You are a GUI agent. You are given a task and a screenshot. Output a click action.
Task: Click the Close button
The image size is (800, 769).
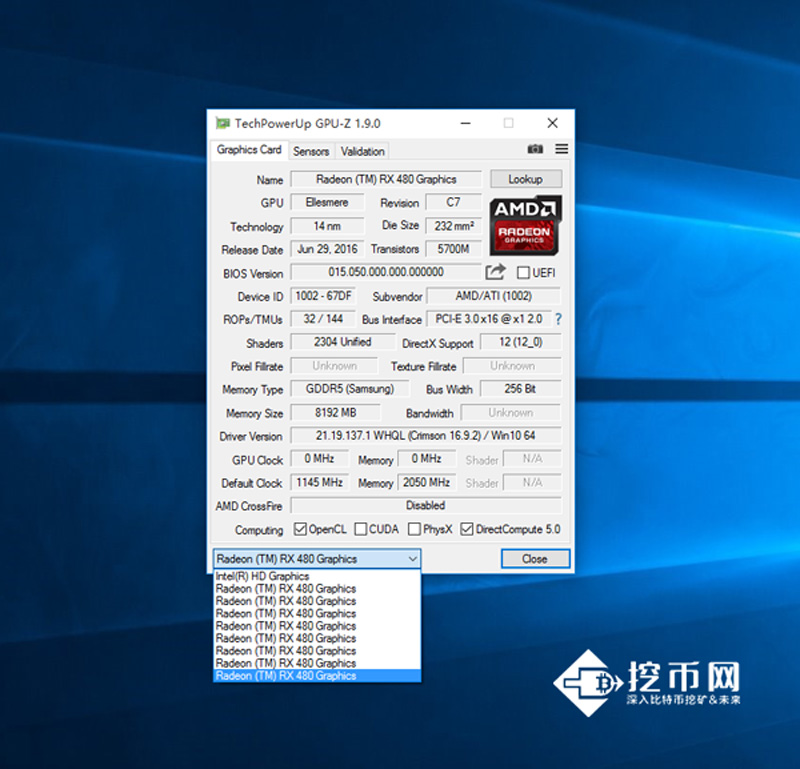535,559
